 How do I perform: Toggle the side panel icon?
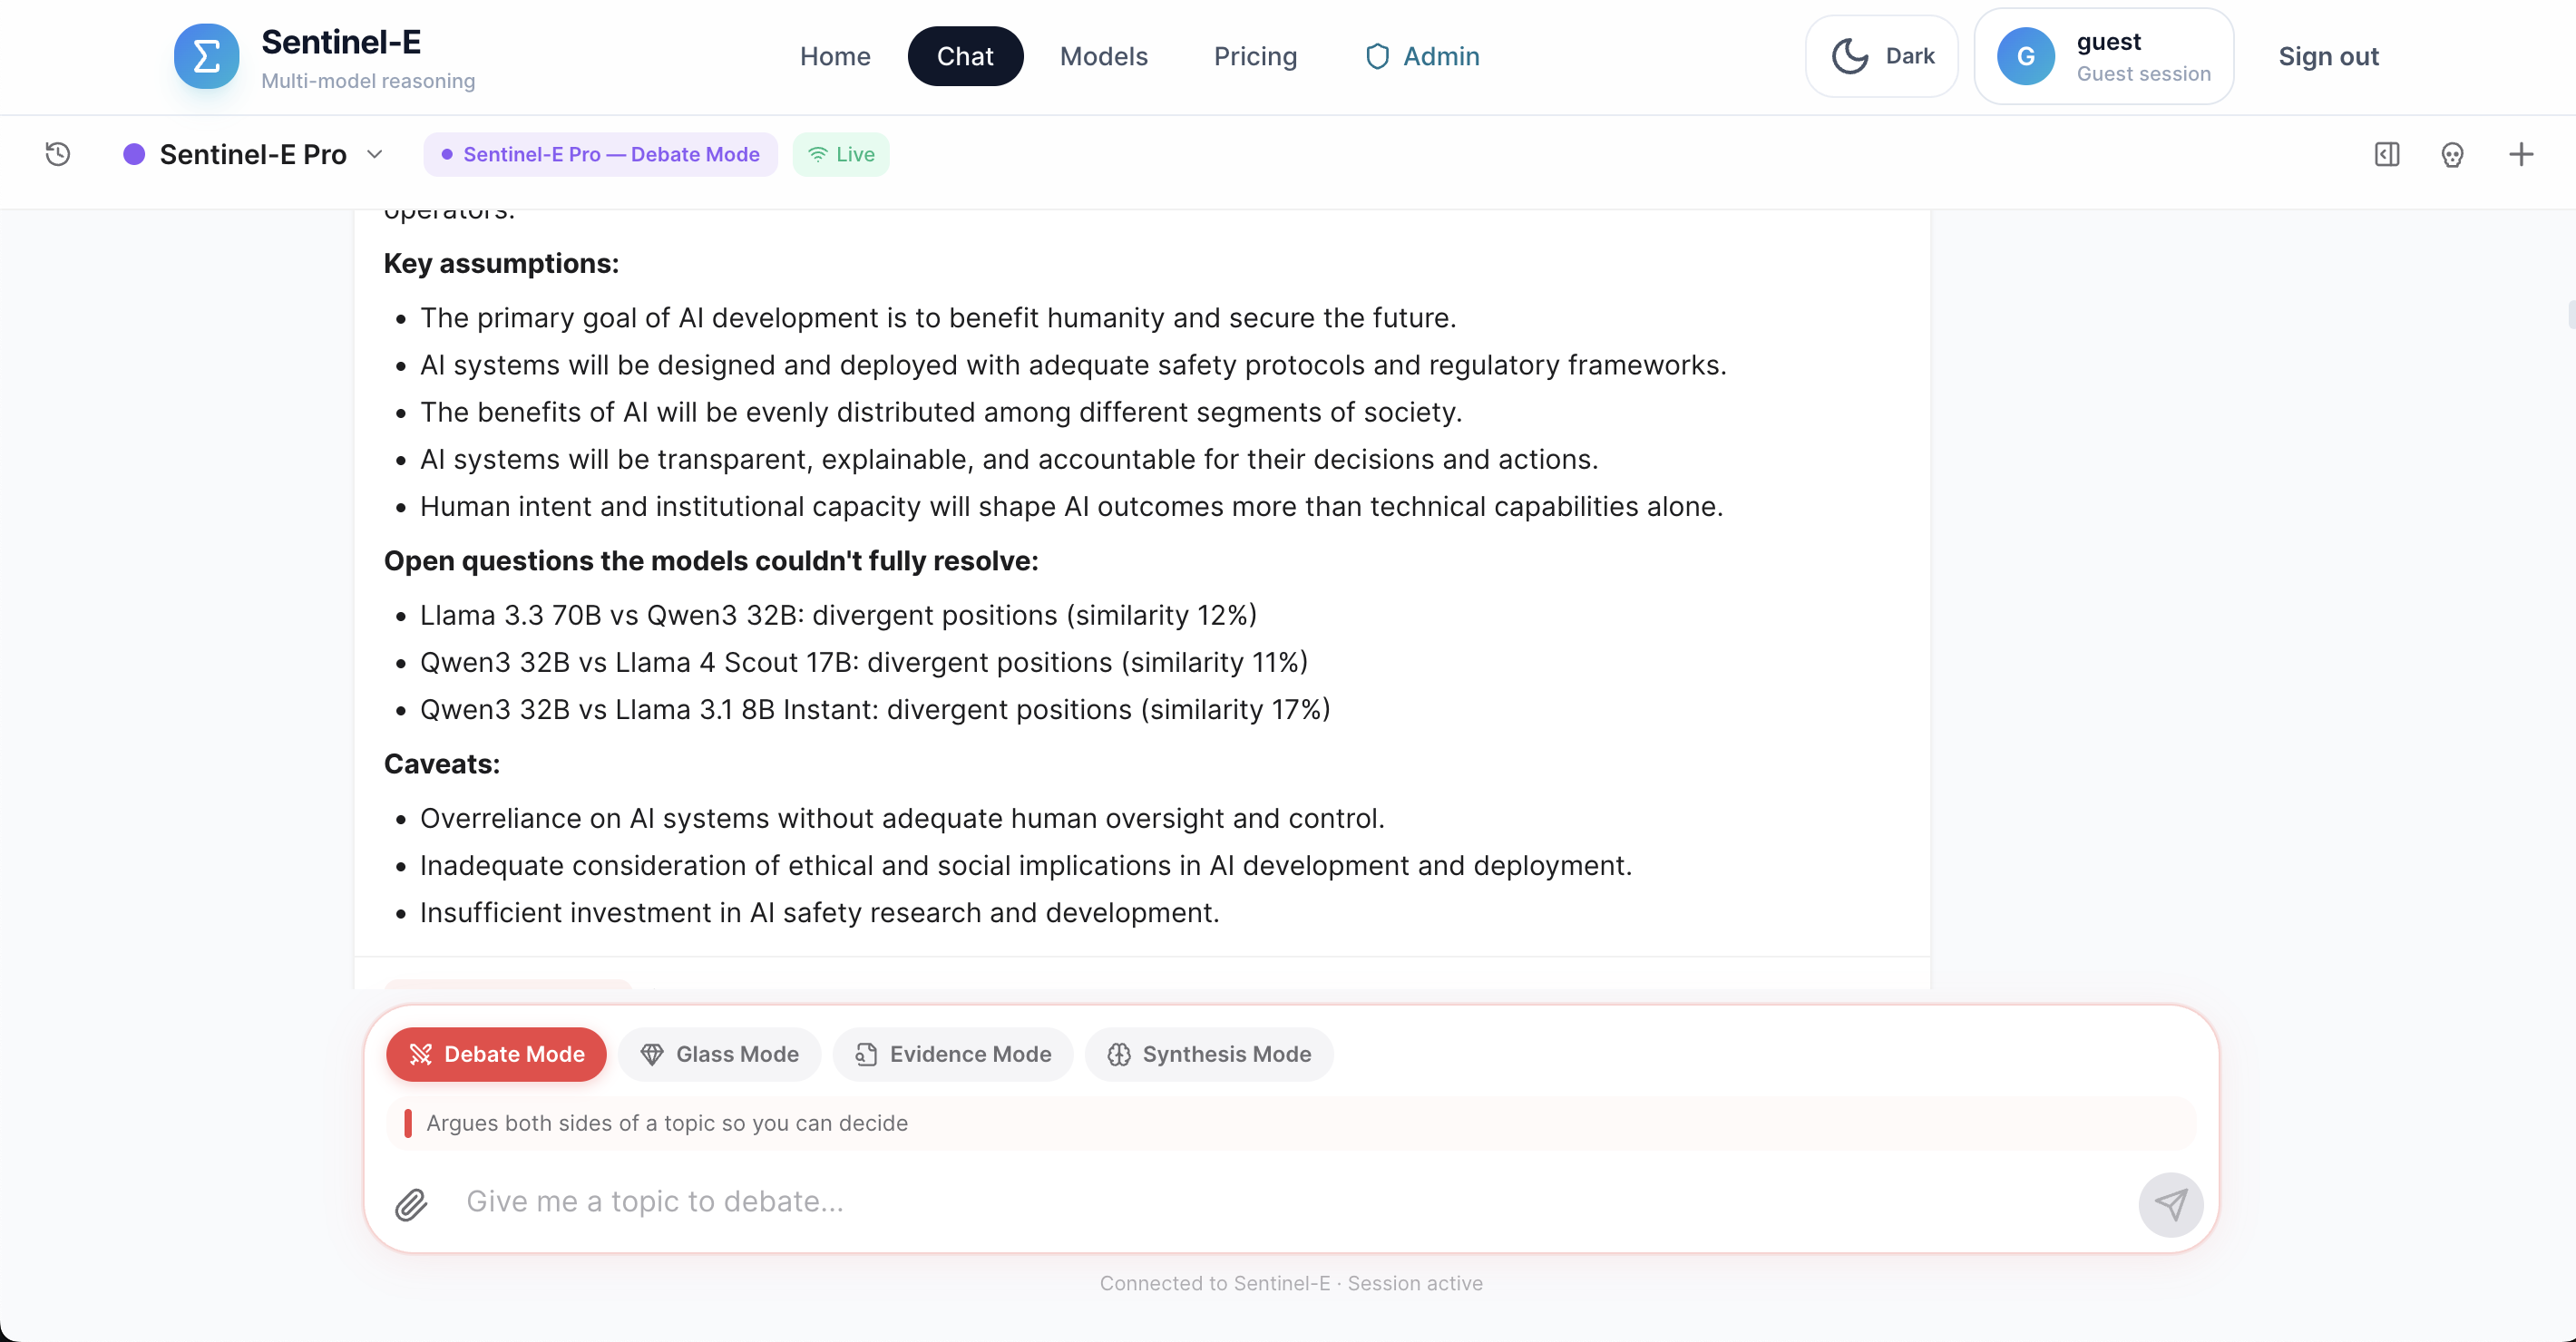coord(2387,154)
